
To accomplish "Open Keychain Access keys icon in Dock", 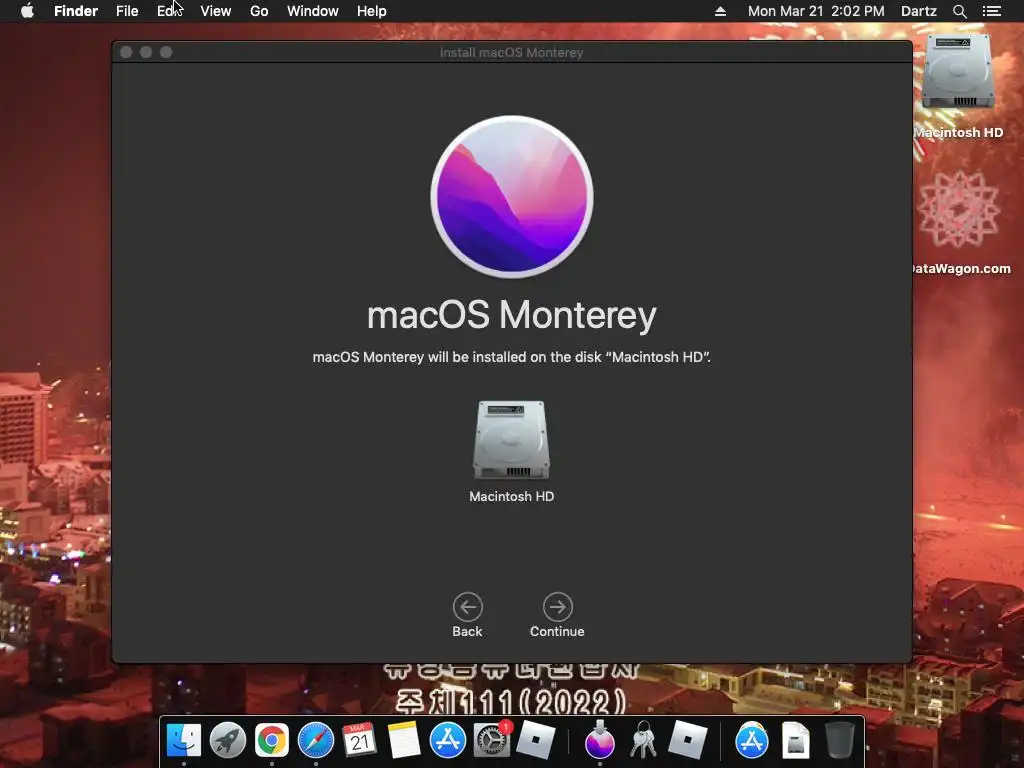I will (x=643, y=740).
